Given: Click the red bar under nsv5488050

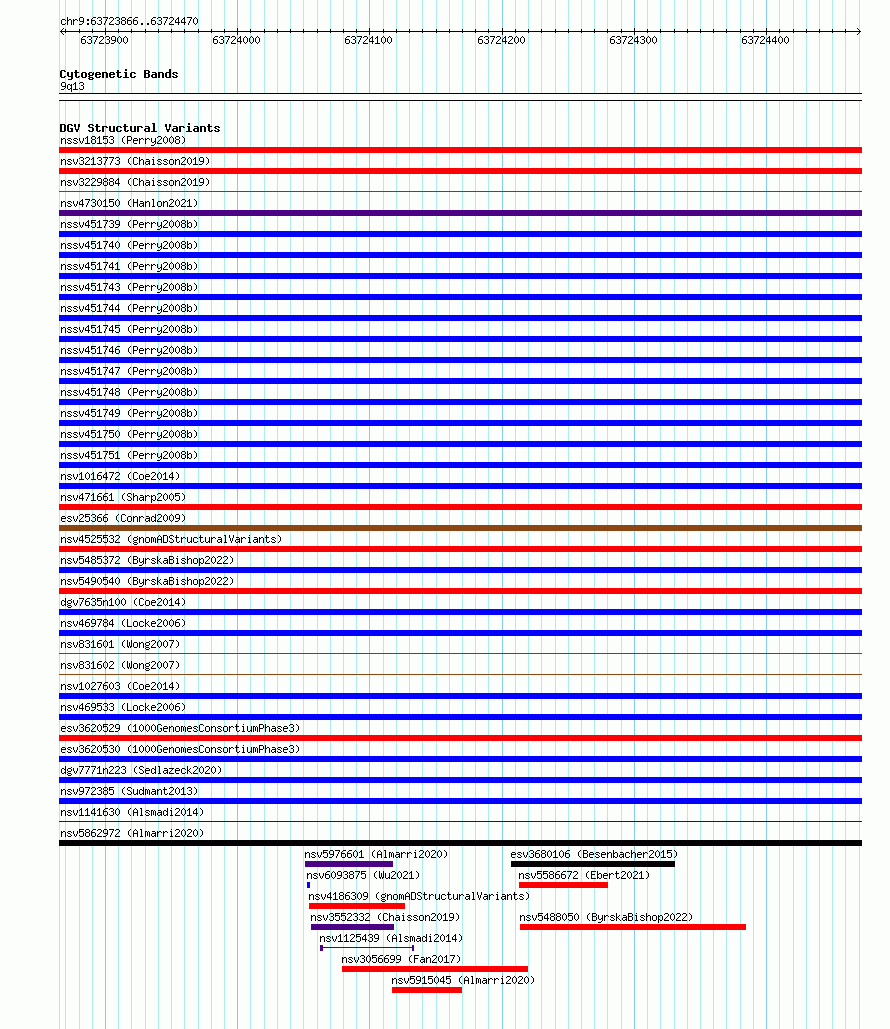Looking at the screenshot, I should click(633, 927).
